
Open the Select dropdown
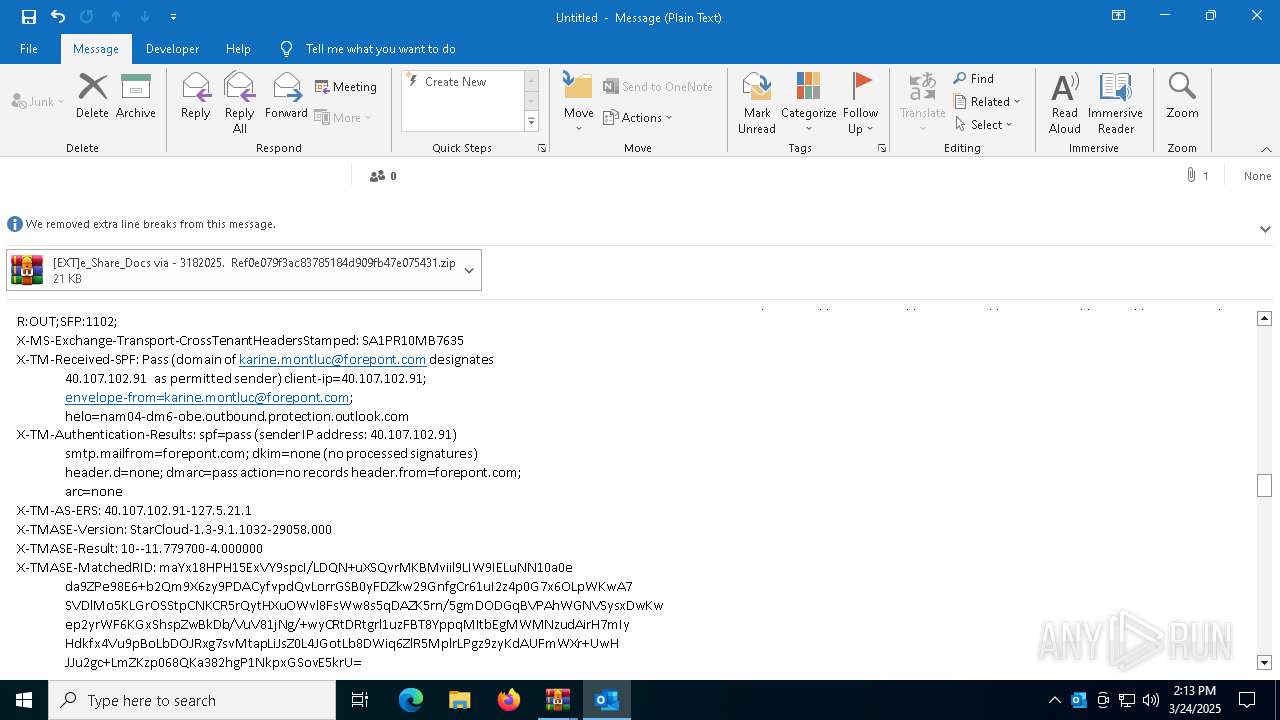tap(983, 124)
